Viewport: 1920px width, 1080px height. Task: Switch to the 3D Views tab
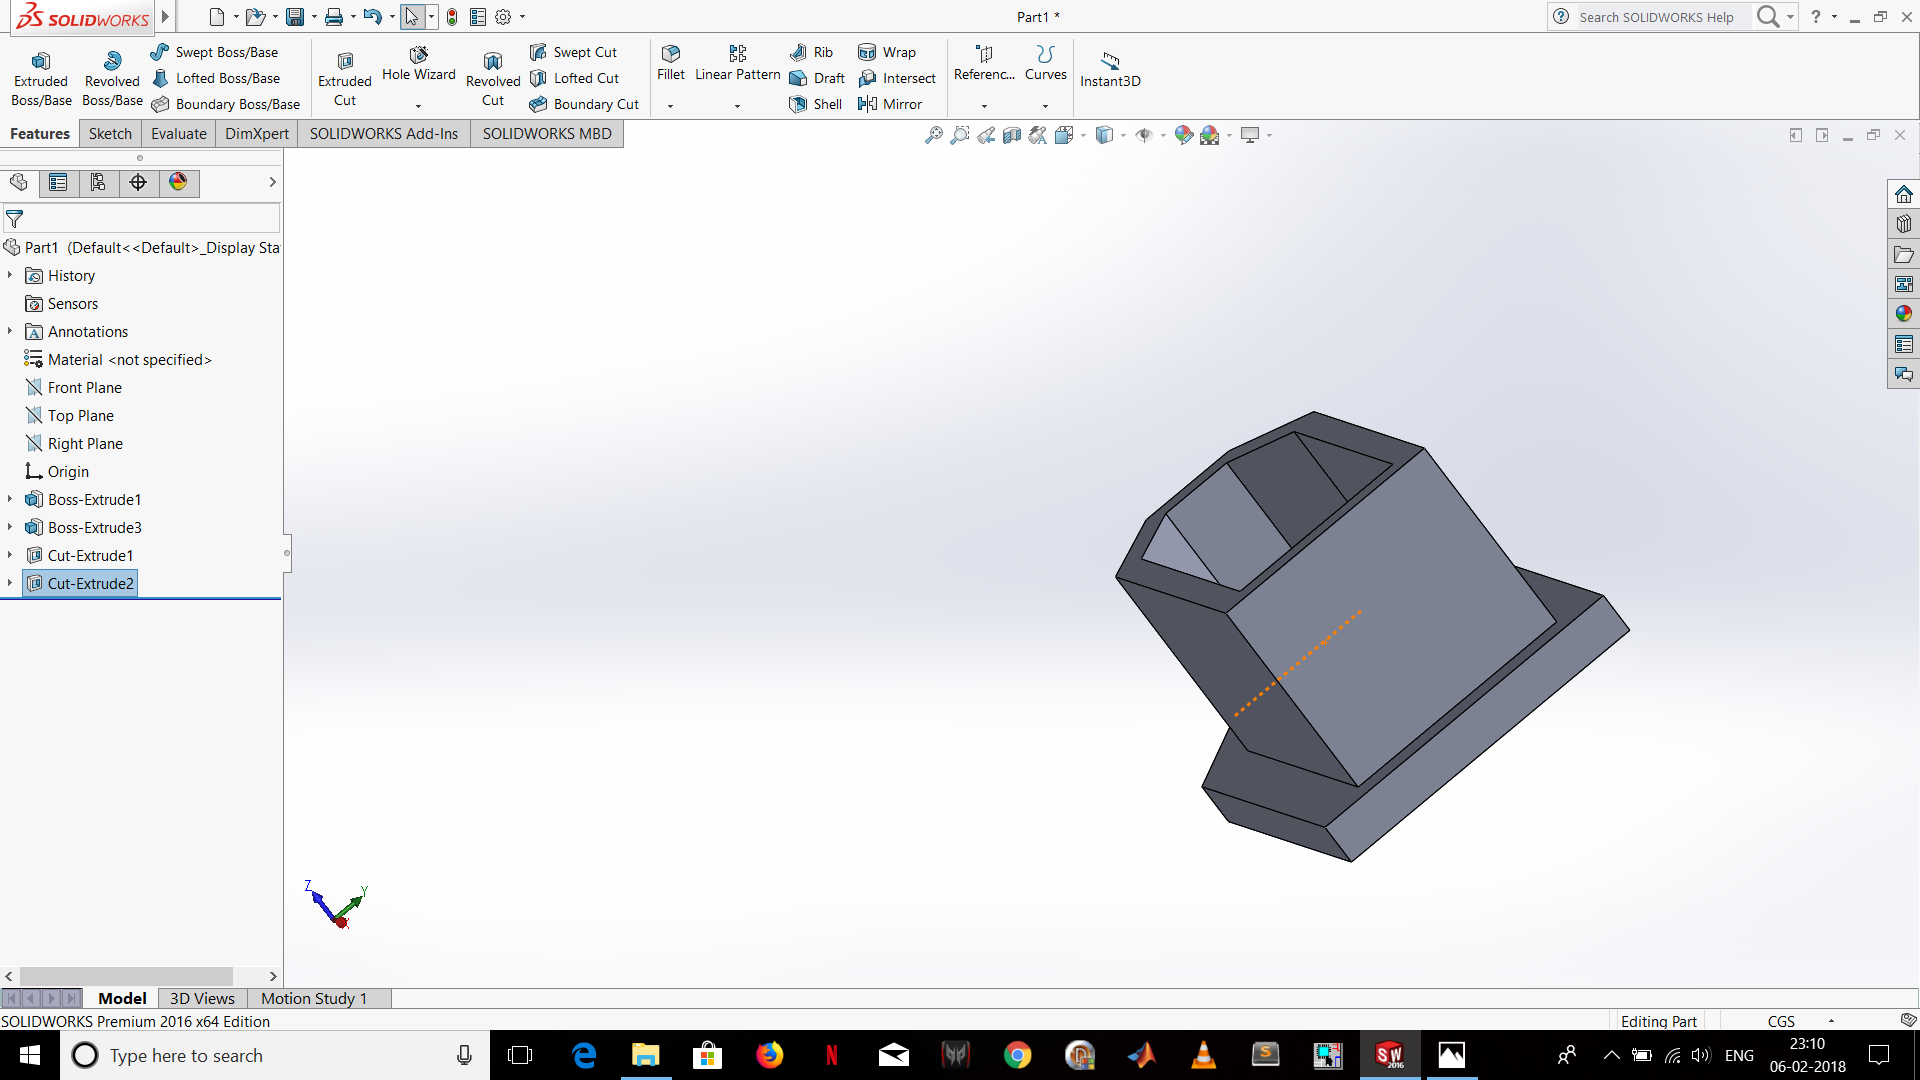click(x=202, y=998)
